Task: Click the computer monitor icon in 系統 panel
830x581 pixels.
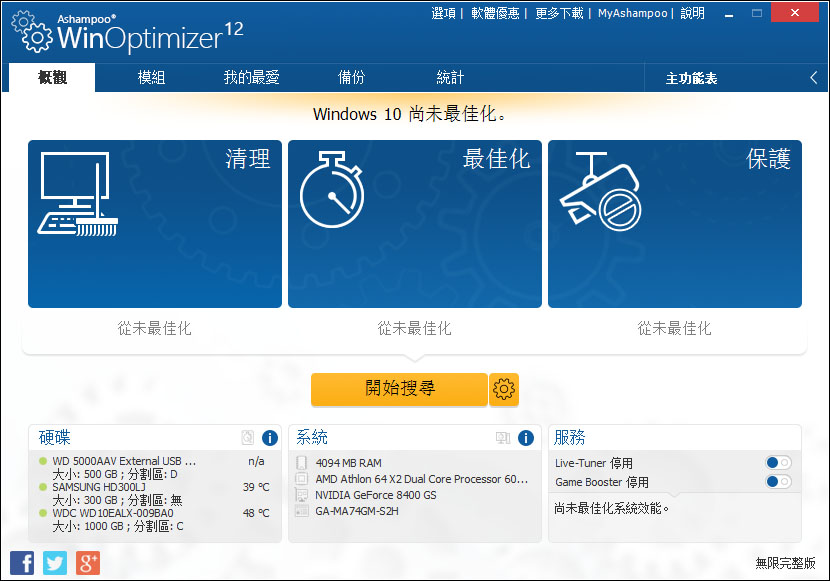Action: pos(502,438)
